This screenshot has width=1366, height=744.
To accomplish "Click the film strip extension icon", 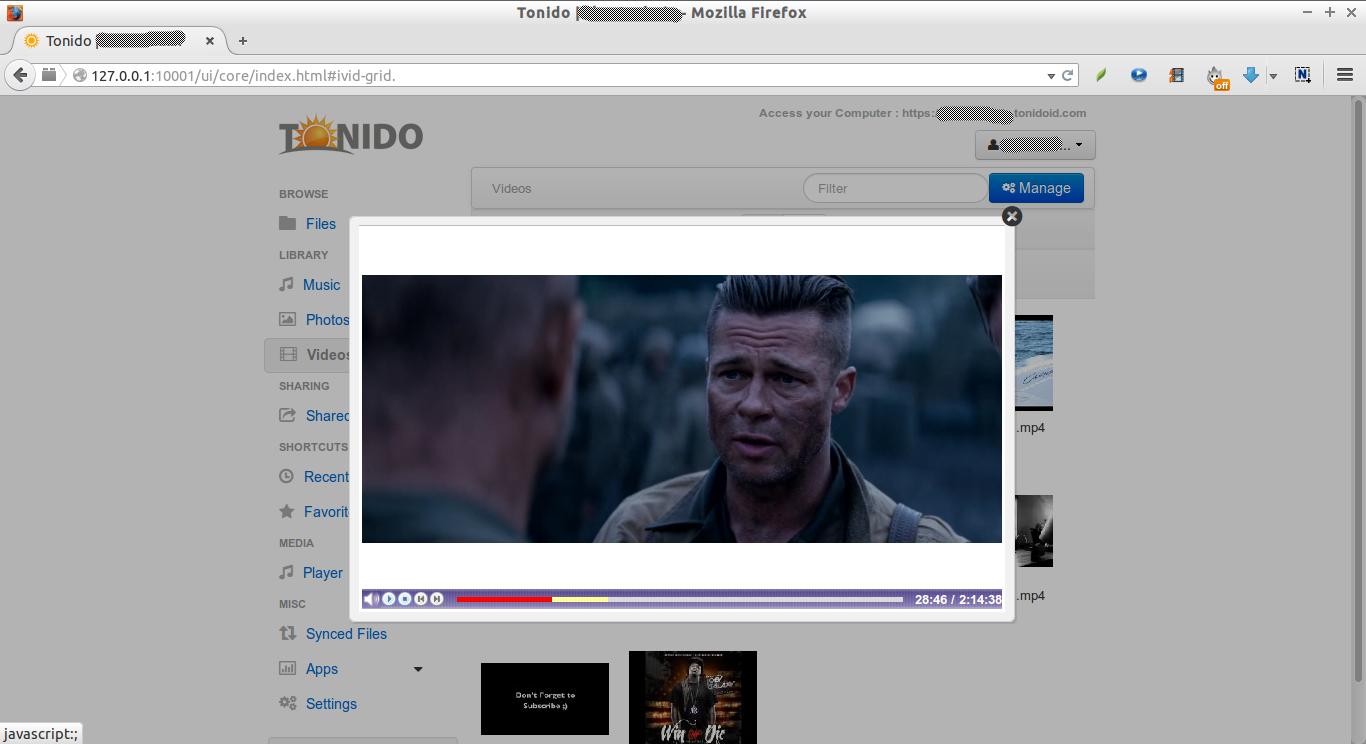I will coord(1176,75).
